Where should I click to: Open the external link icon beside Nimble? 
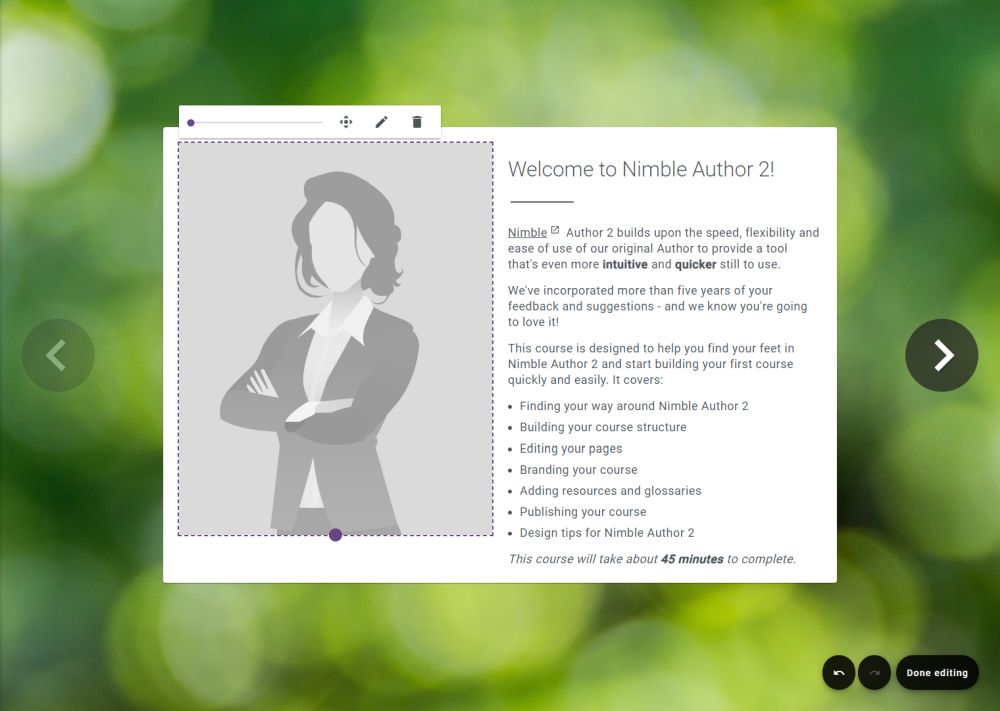[x=555, y=230]
